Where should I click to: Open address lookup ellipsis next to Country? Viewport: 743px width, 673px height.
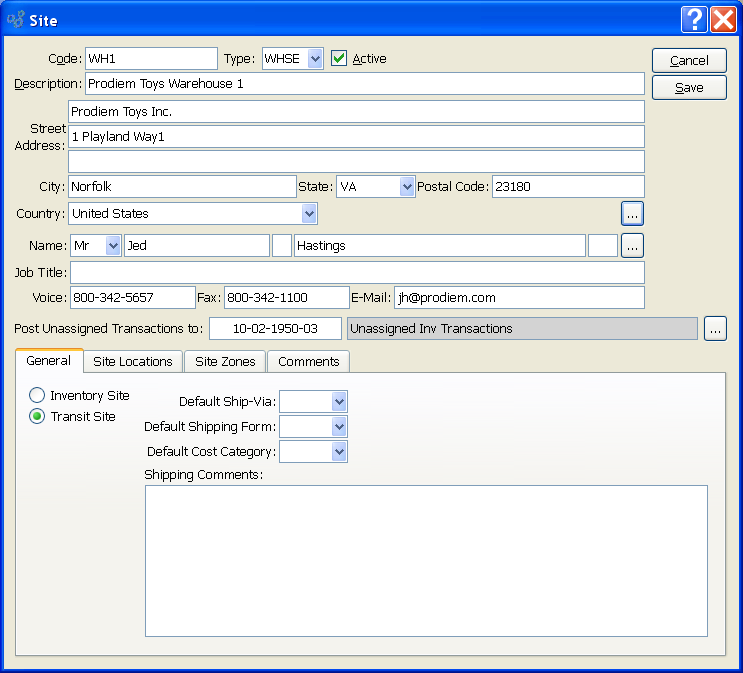632,213
